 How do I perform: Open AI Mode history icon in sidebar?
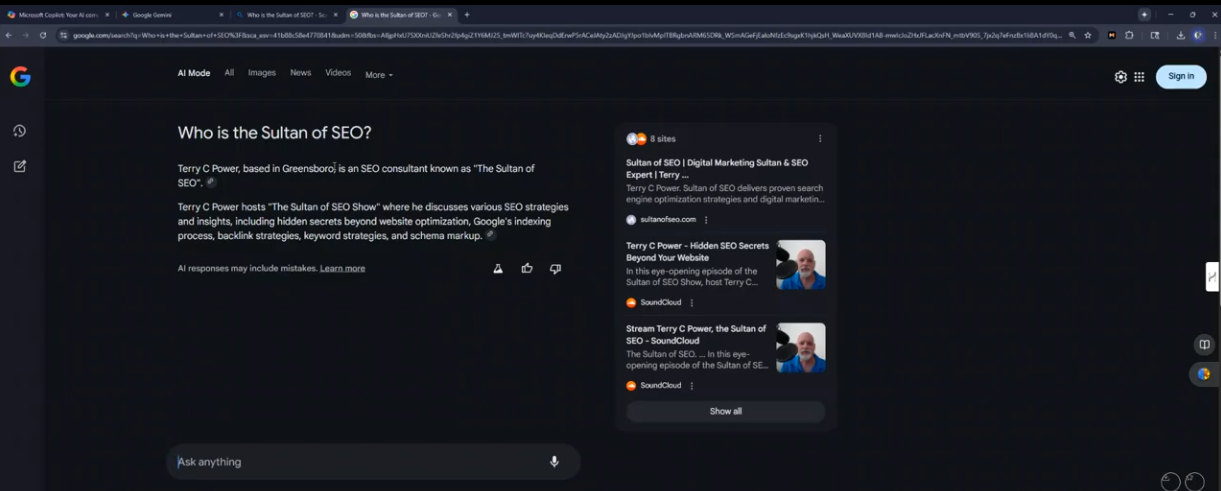pyautogui.click(x=19, y=131)
